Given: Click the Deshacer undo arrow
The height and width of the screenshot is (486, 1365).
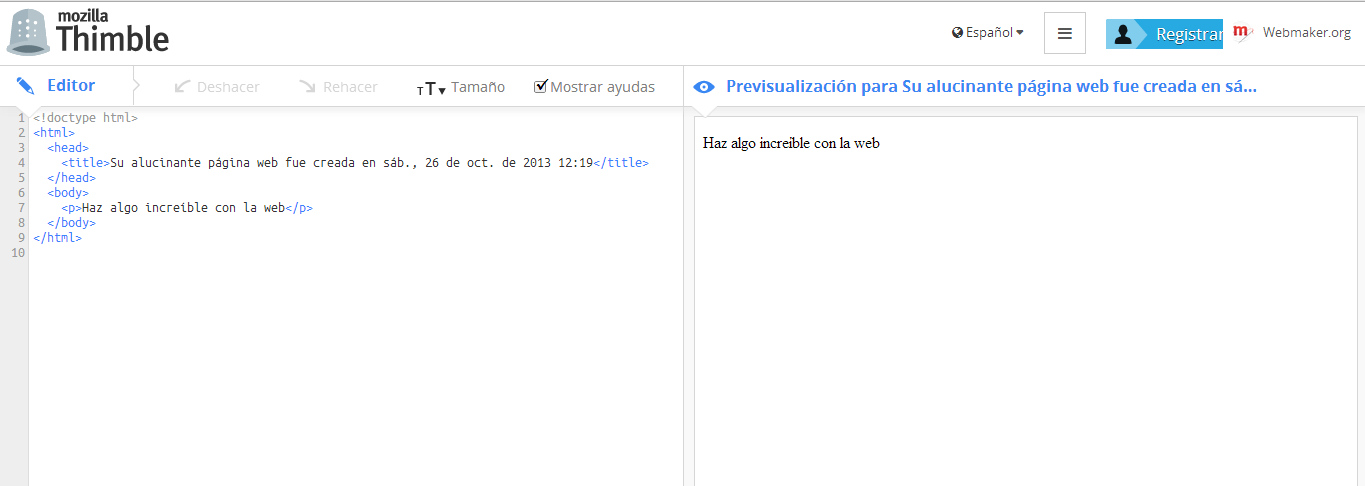Looking at the screenshot, I should [x=182, y=87].
